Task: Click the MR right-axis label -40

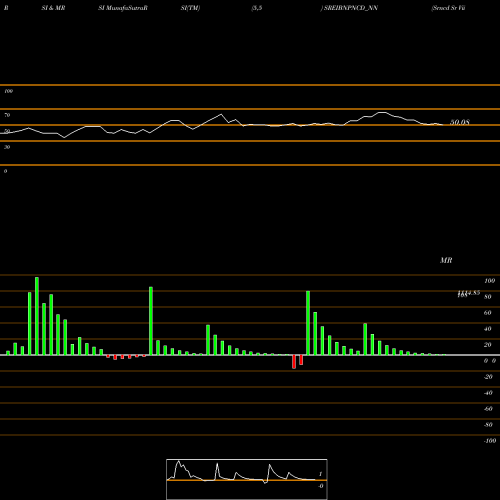Action: coord(488,393)
